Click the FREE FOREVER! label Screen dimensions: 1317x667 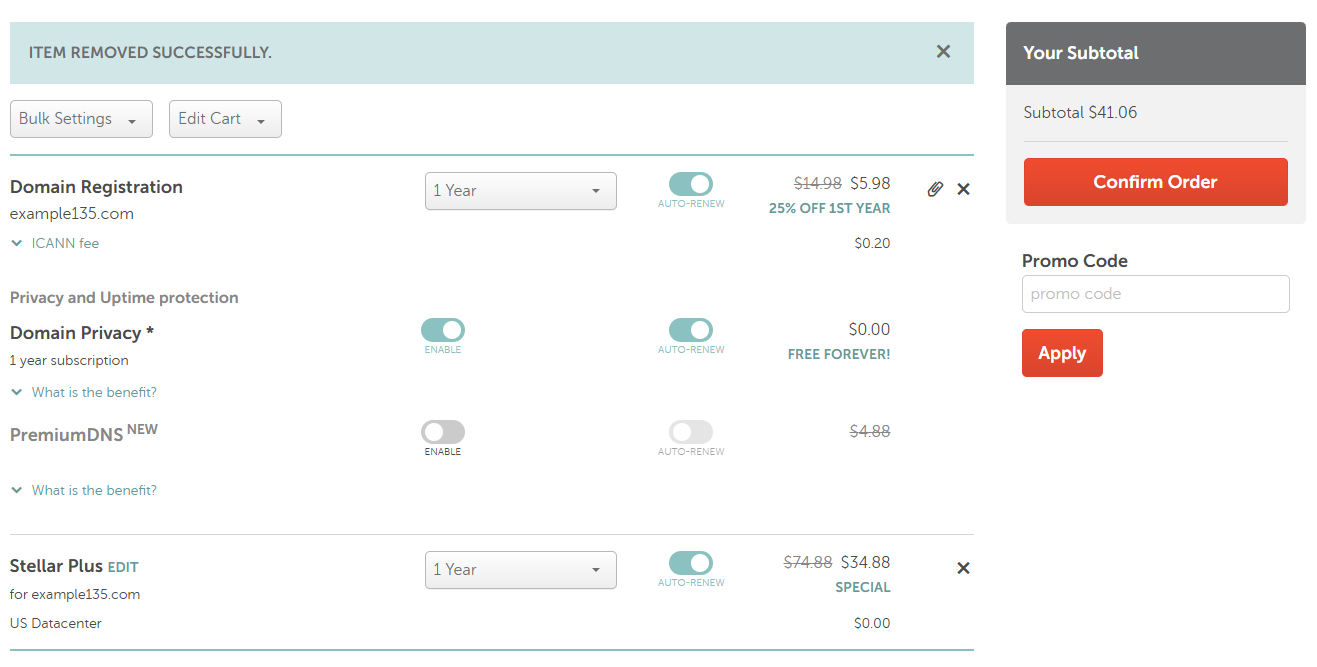[x=839, y=354]
